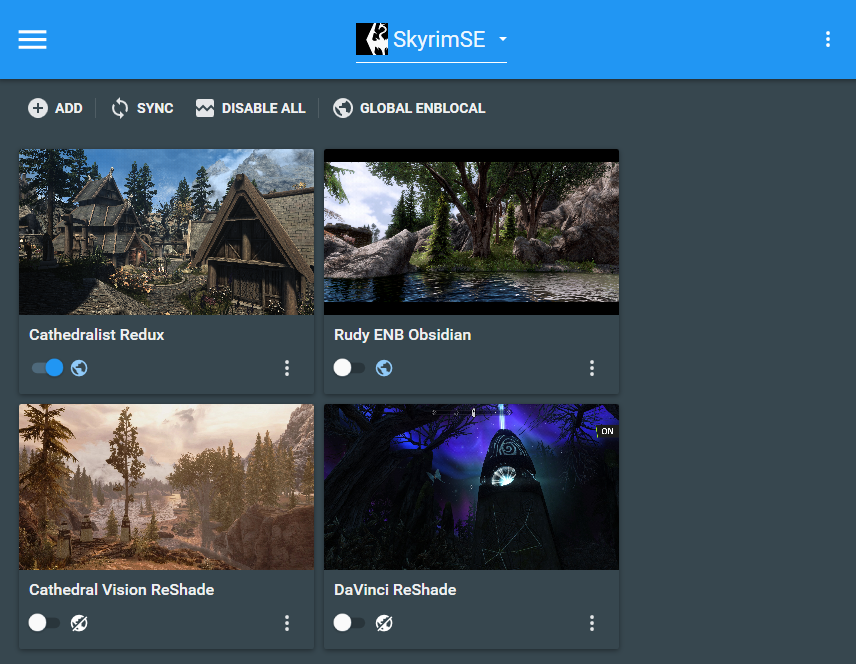The image size is (856, 664).
Task: Click the DaVinci ReShade preview image
Action: [x=472, y=487]
